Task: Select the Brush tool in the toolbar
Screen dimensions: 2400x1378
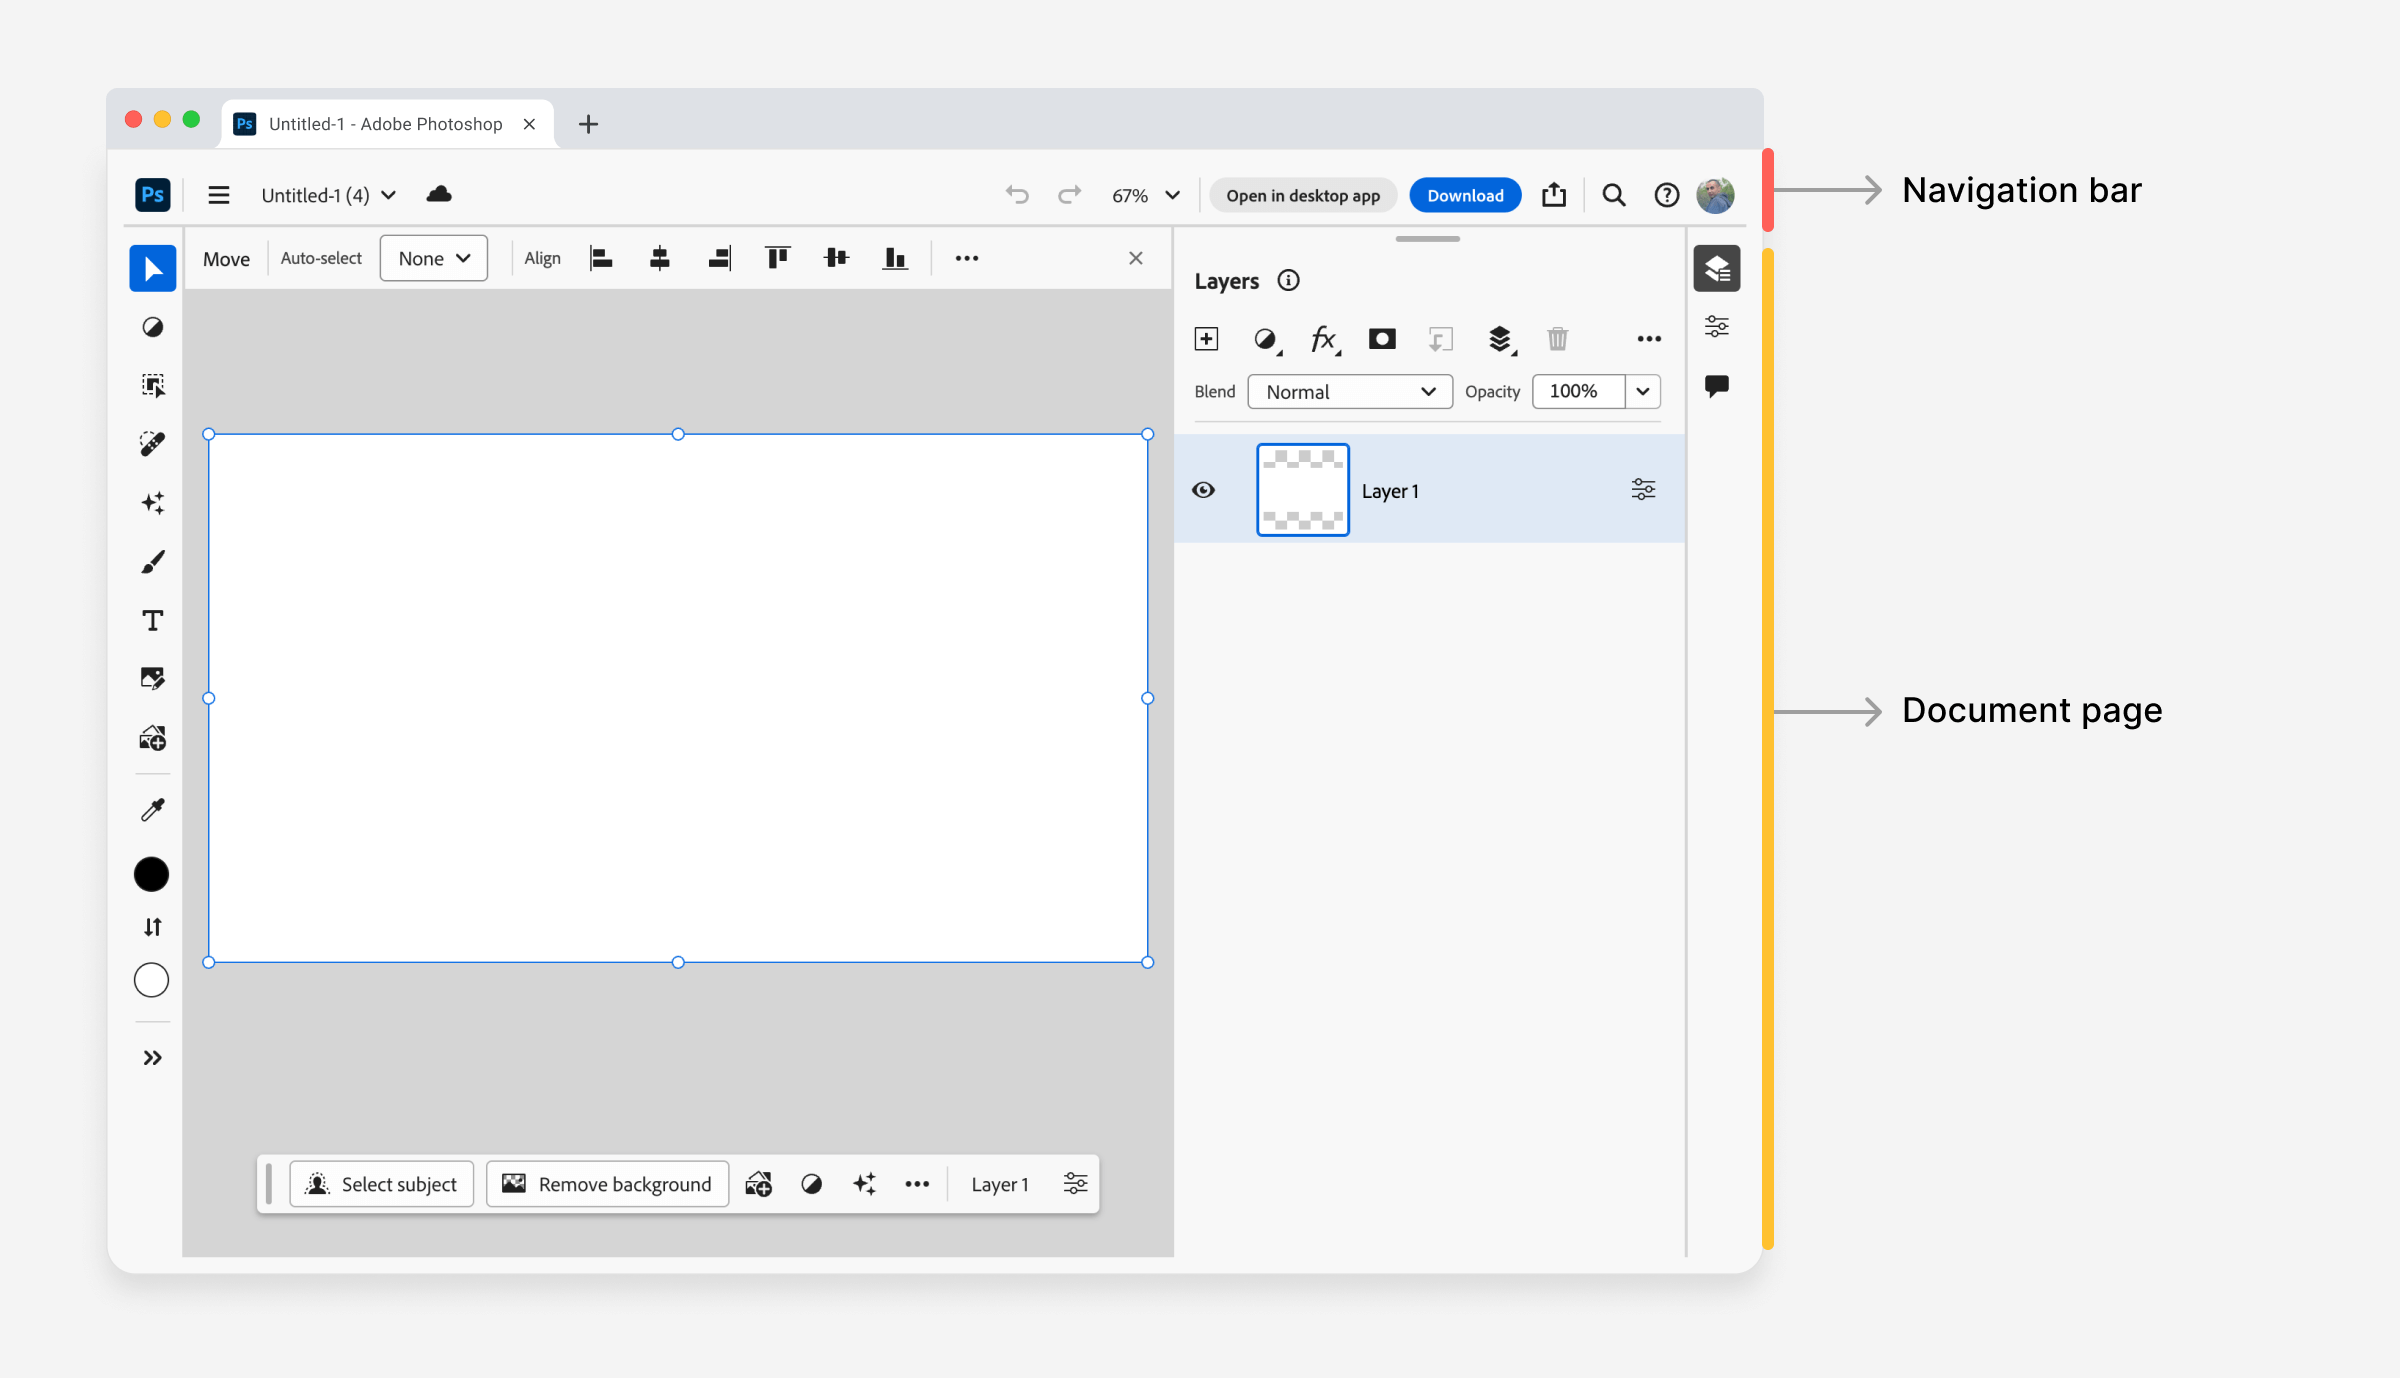Action: [152, 562]
